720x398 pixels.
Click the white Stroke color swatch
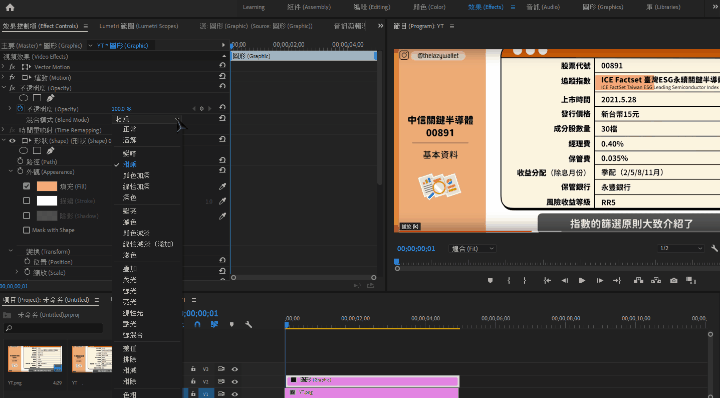(x=47, y=201)
